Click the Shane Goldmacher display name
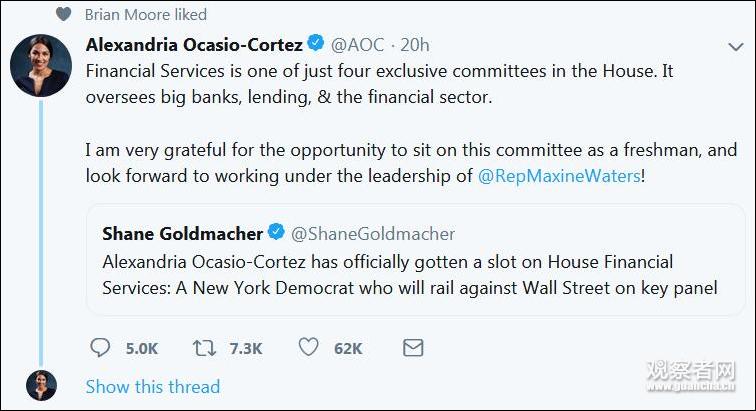The image size is (756, 411). click(x=182, y=233)
